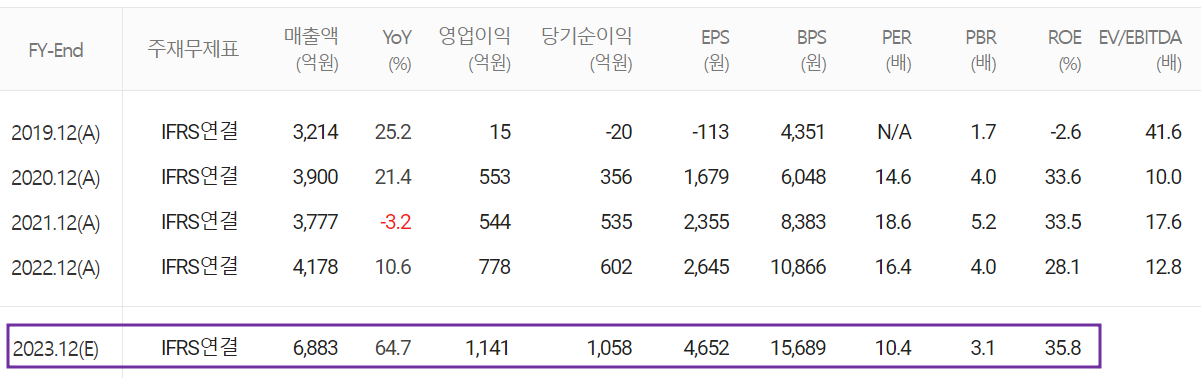Click IFRS연결 in the 2021.12(A) row
Screen dimensions: 1201x378
[199, 221]
